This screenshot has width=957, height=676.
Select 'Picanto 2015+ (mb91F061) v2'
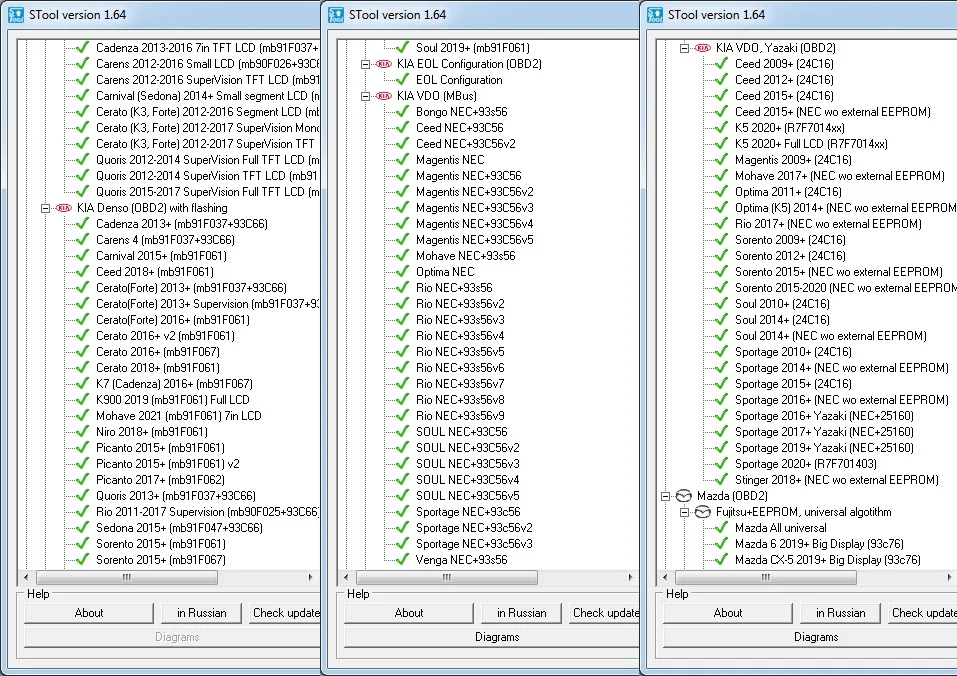(x=168, y=464)
